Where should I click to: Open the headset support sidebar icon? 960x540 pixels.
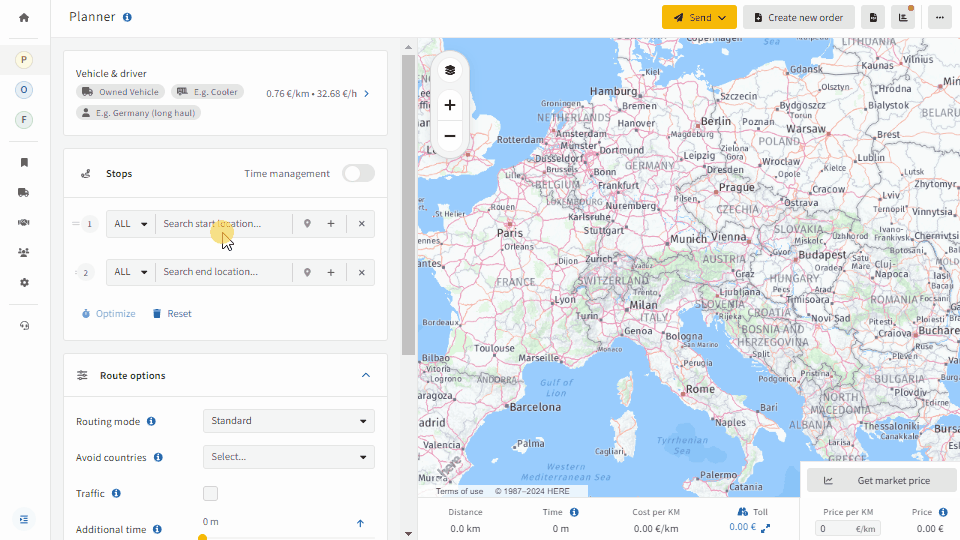pos(24,325)
